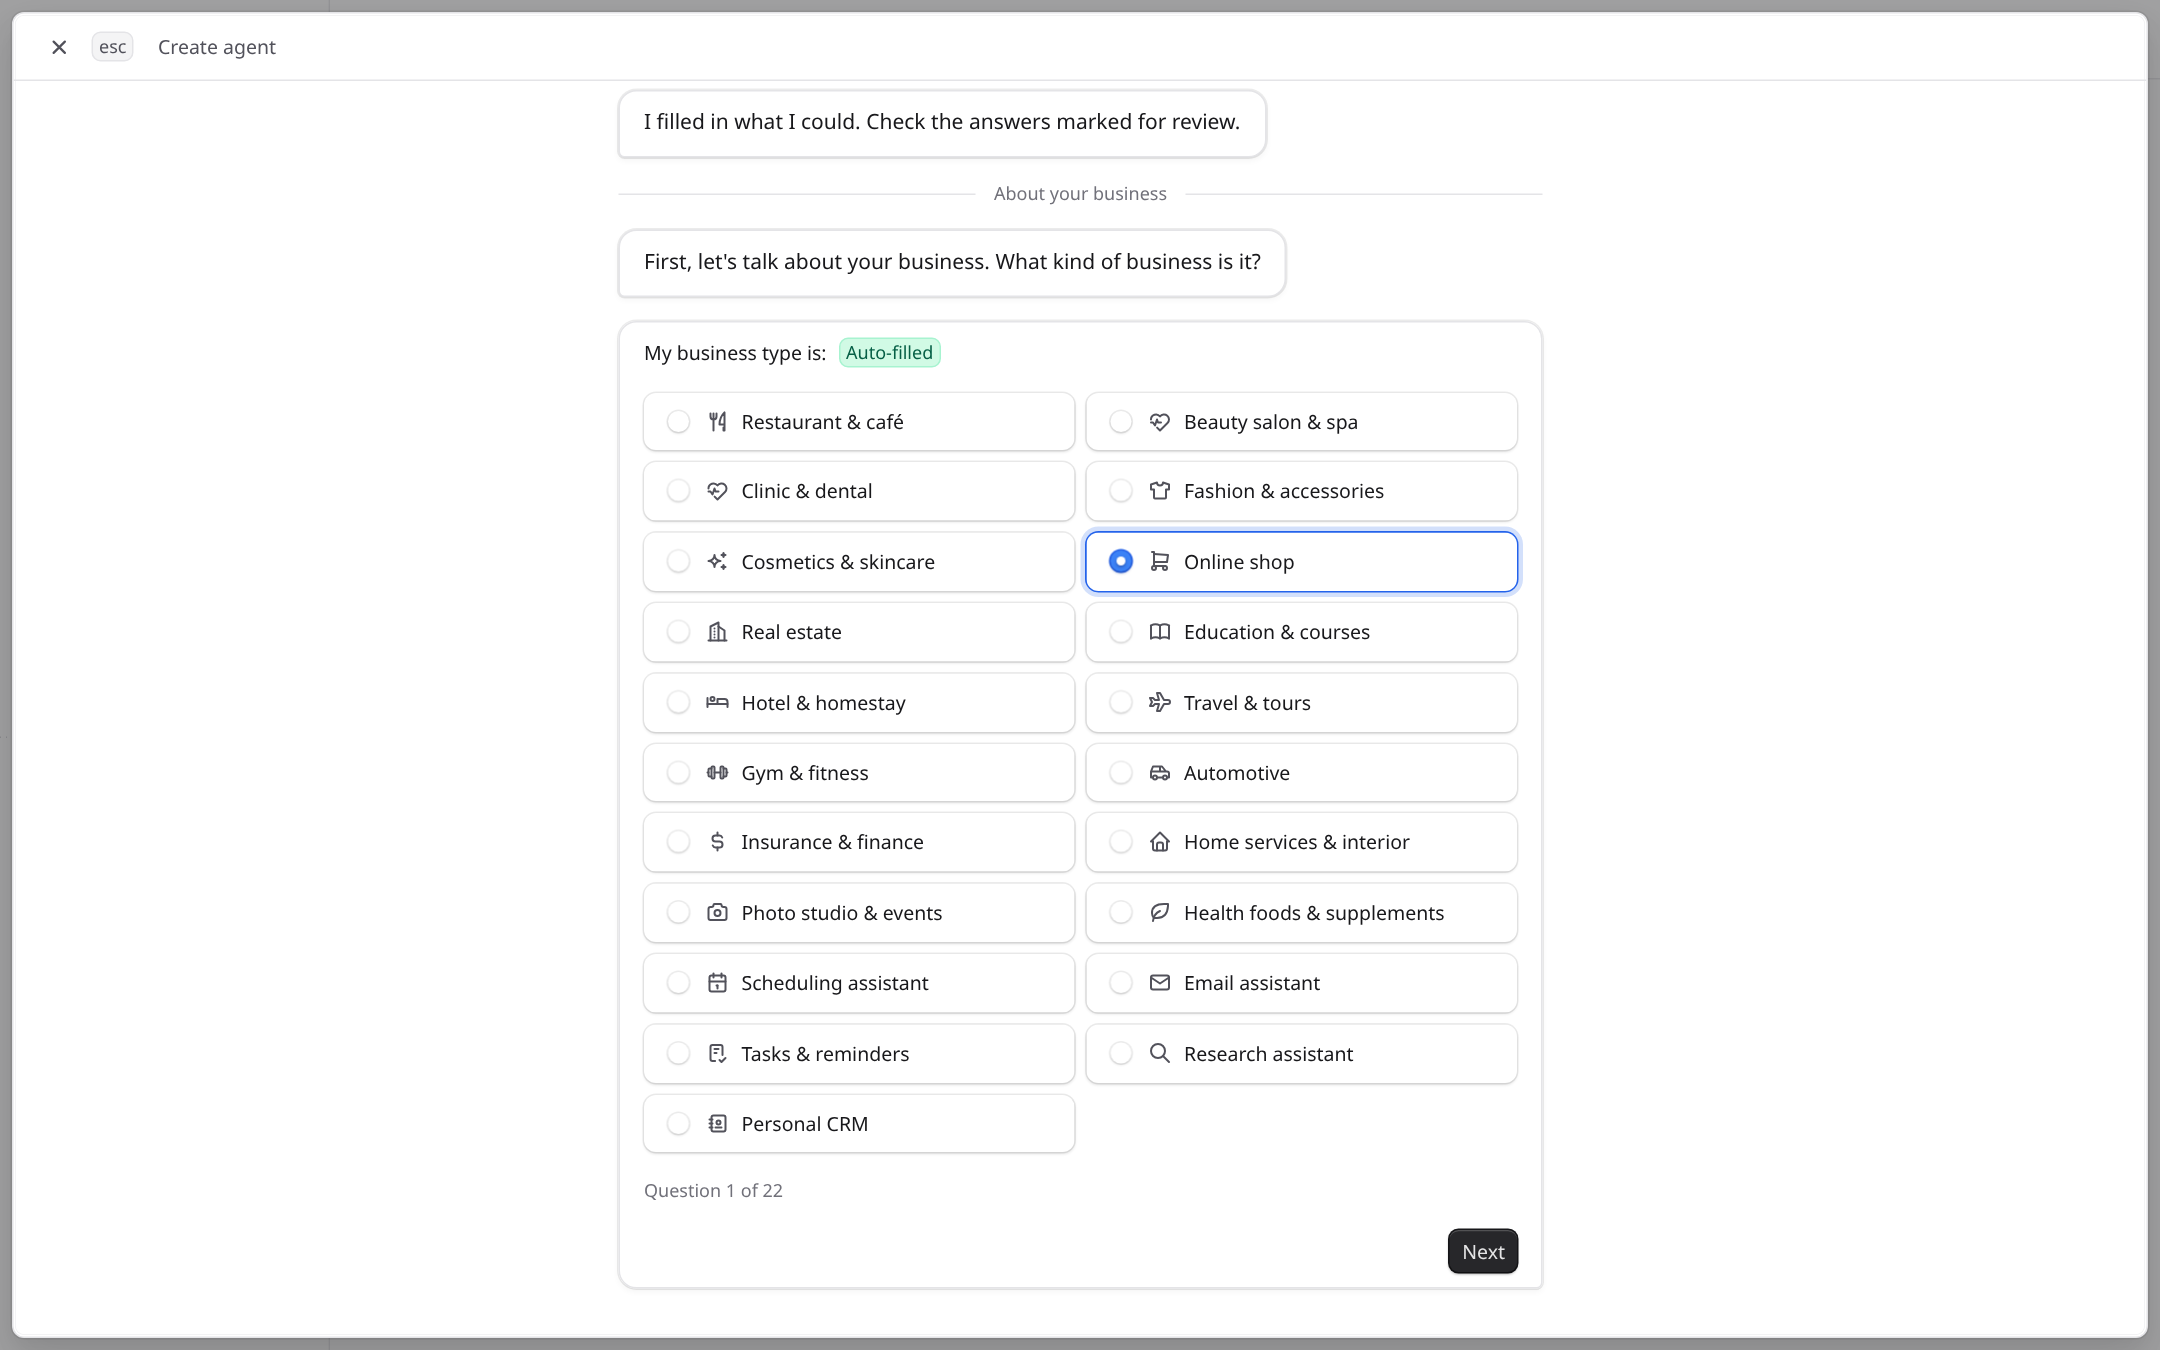Click the bed icon for Hotel & homestay
This screenshot has width=2160, height=1350.
717,703
